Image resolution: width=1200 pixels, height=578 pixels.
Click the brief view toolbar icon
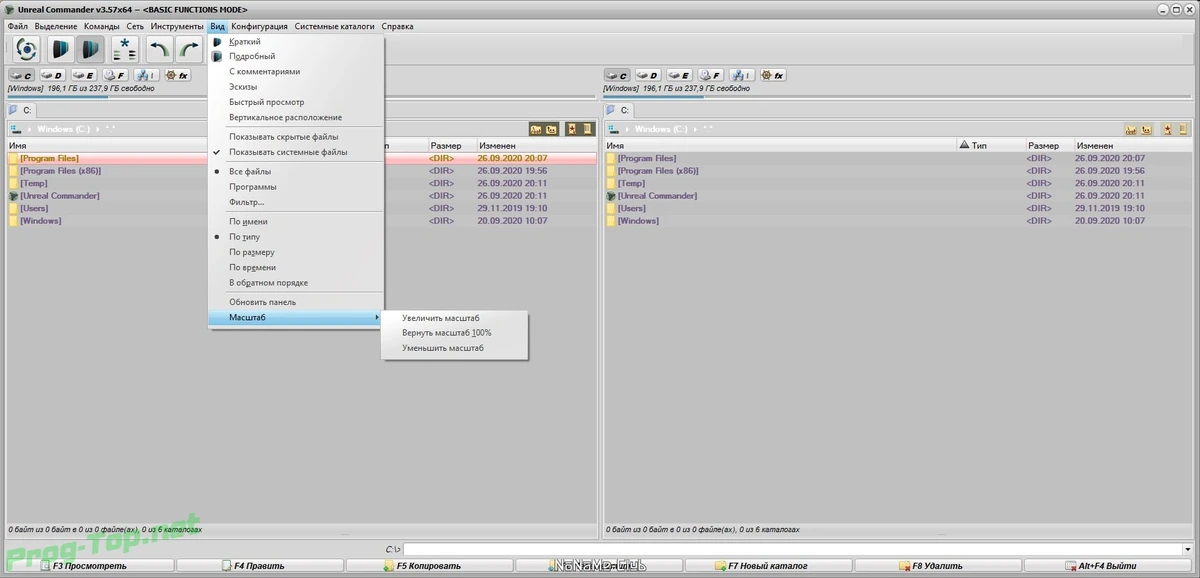pyautogui.click(x=61, y=49)
